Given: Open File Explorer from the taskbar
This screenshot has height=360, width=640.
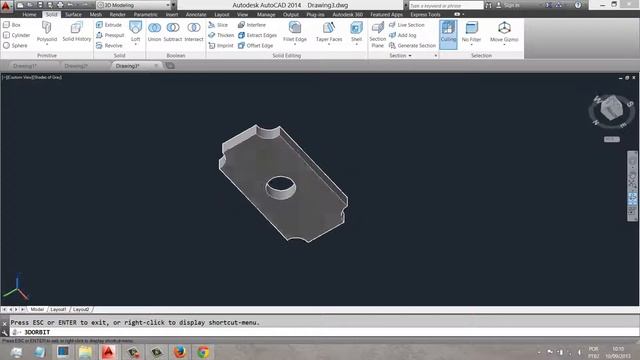Looking at the screenshot, I should pyautogui.click(x=85, y=351).
